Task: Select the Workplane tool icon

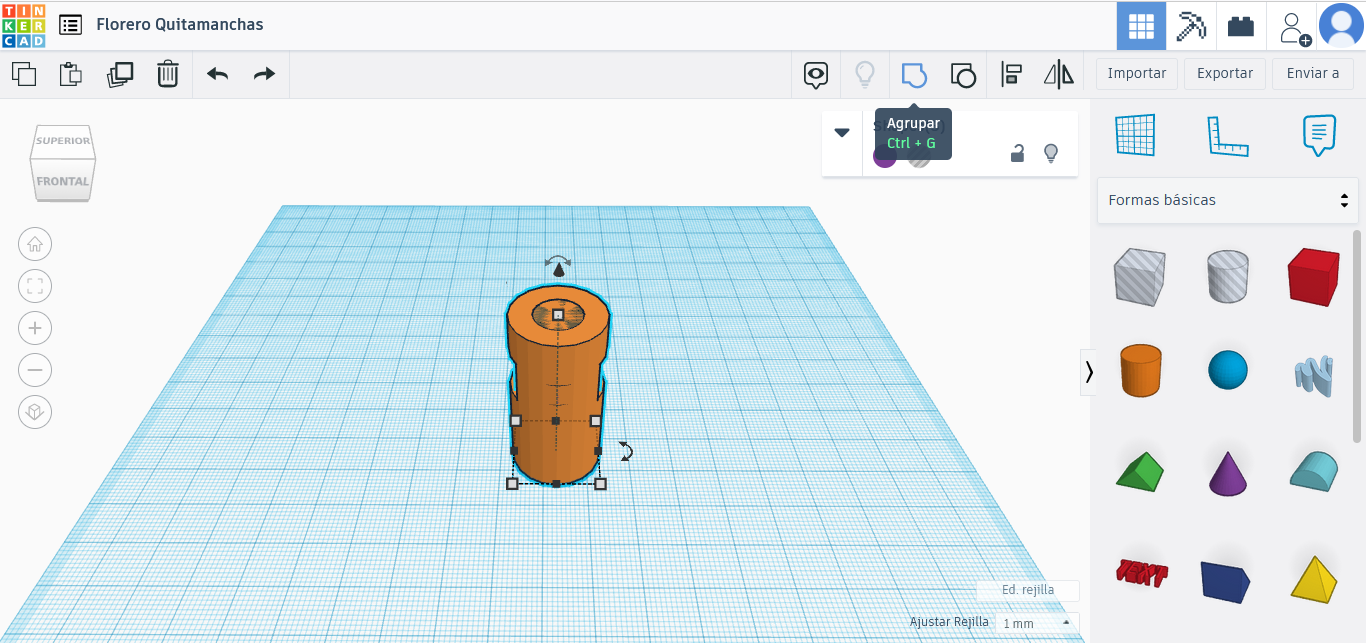Action: pos(1136,135)
